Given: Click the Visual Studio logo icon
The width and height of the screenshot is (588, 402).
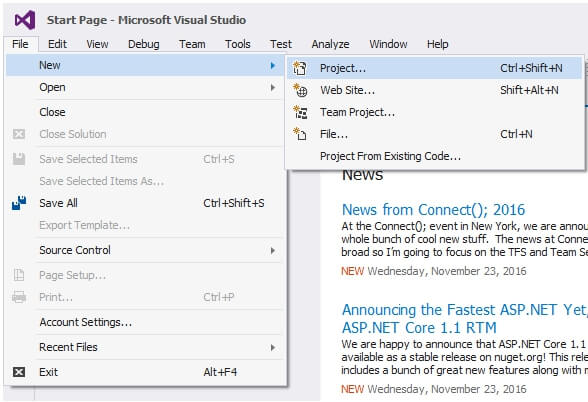Looking at the screenshot, I should [x=25, y=20].
